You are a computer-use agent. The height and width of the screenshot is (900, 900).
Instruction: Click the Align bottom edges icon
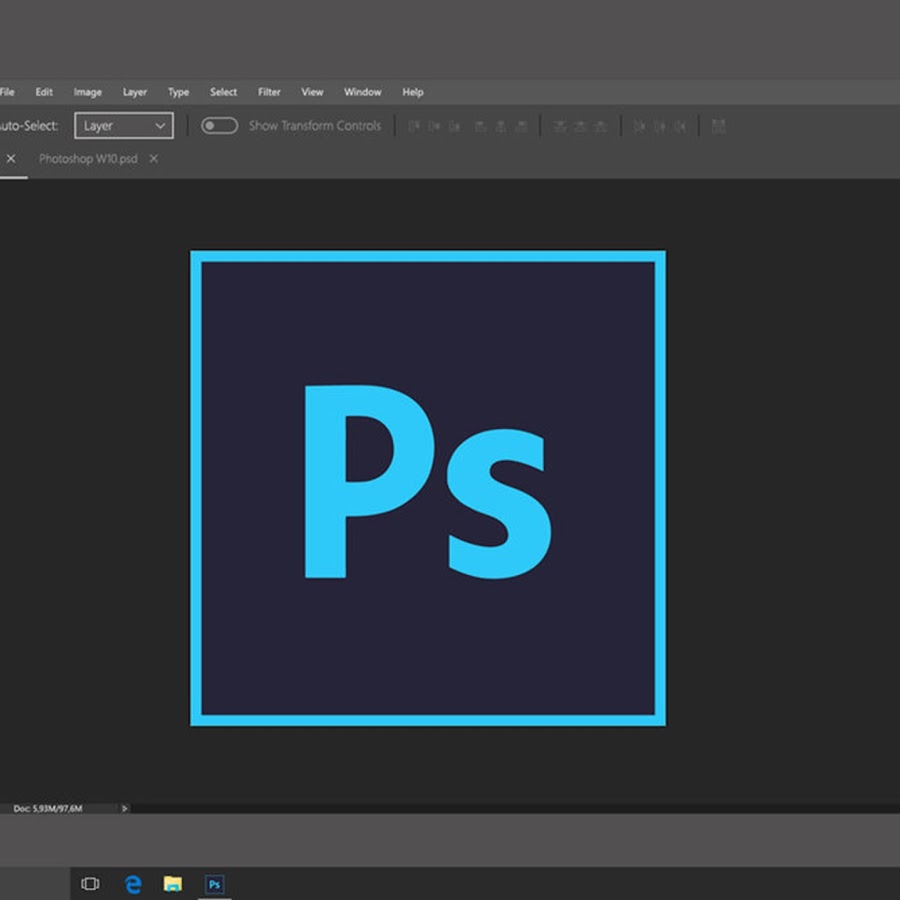click(455, 126)
